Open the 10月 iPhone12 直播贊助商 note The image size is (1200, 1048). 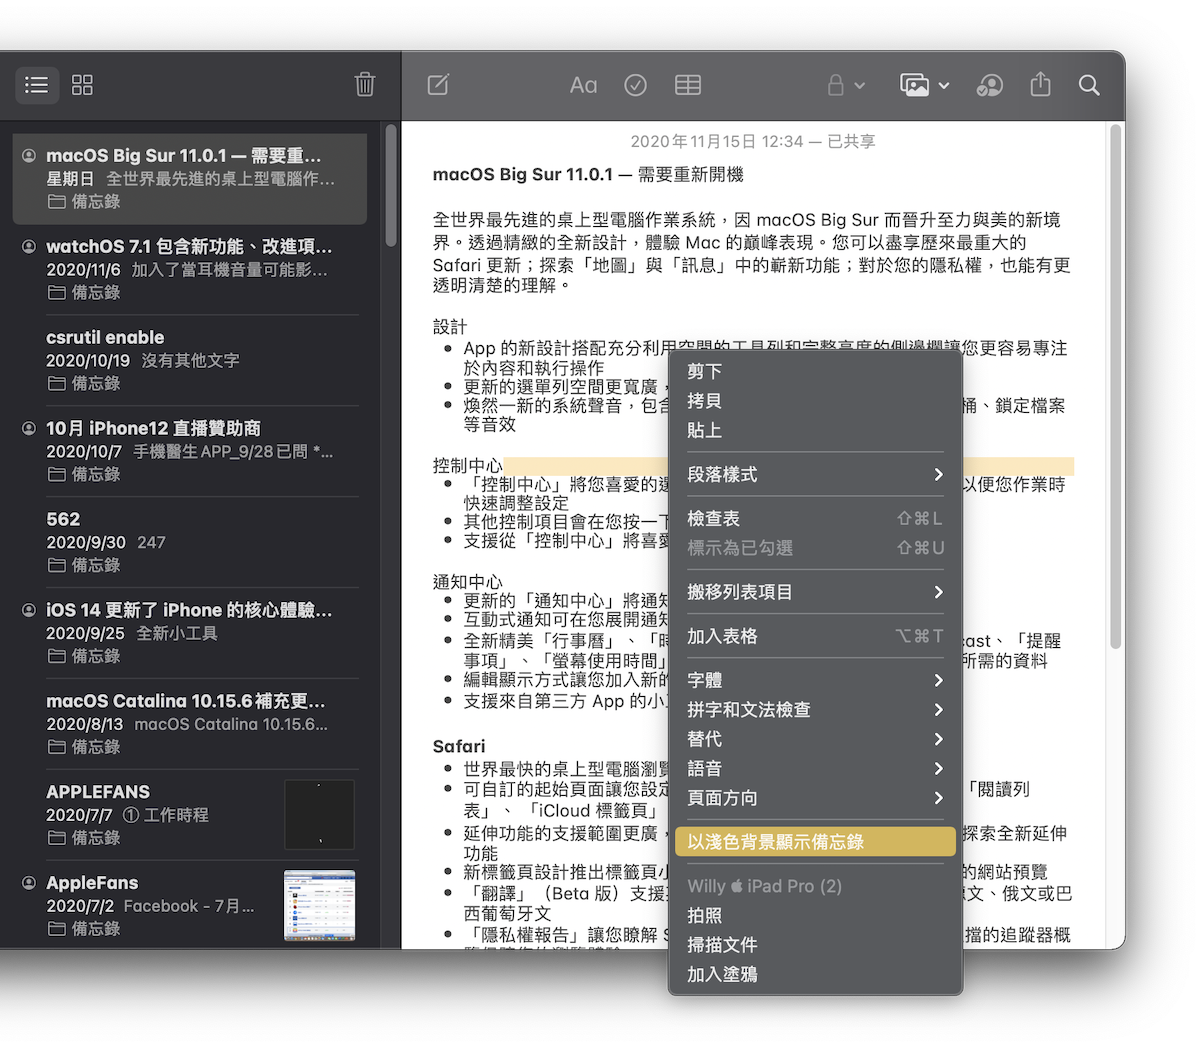pyautogui.click(x=189, y=451)
